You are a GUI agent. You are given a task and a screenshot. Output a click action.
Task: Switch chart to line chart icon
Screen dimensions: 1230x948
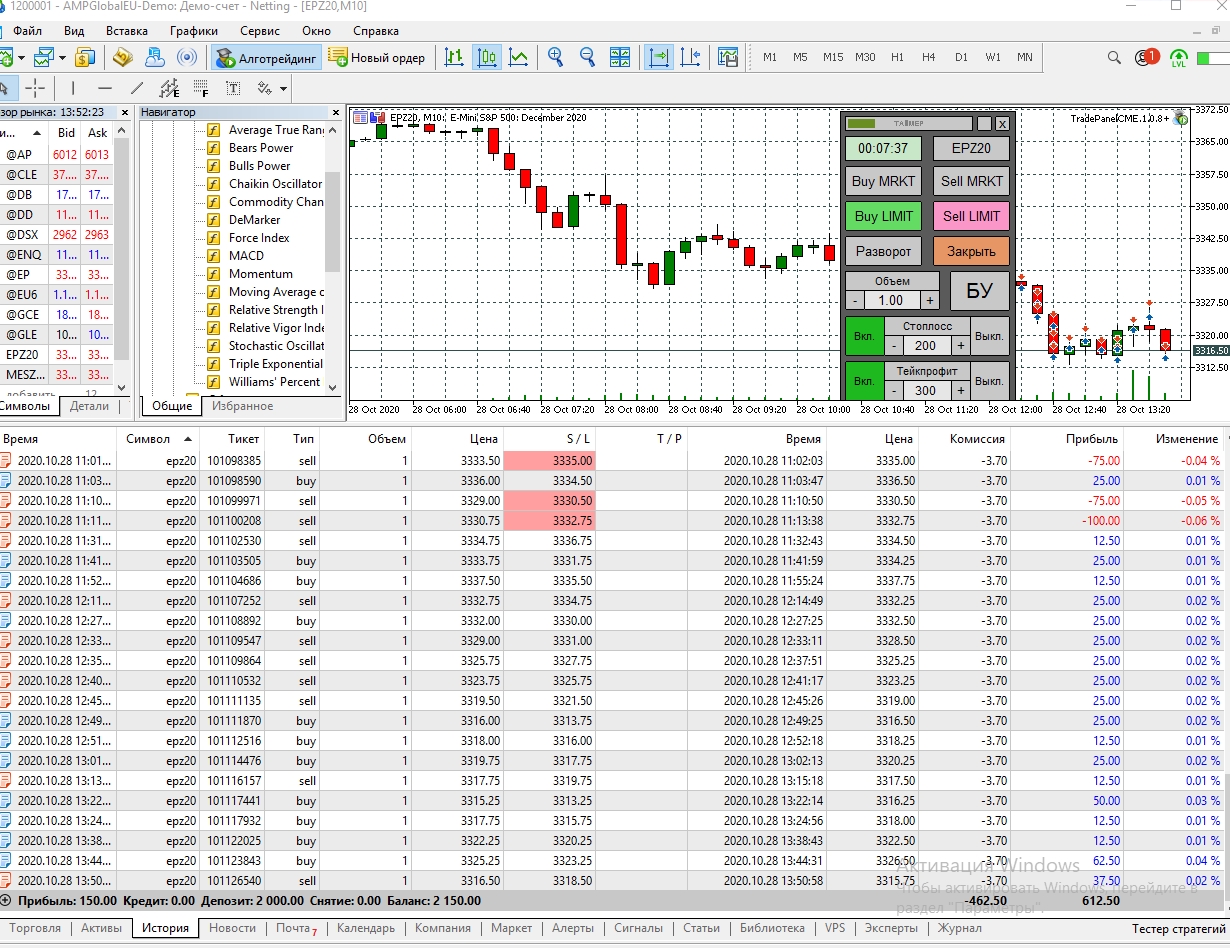pos(519,58)
